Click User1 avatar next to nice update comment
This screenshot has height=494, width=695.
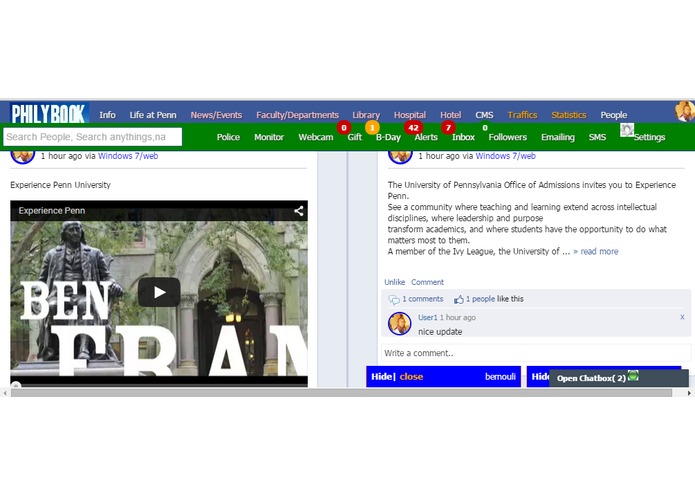(399, 323)
